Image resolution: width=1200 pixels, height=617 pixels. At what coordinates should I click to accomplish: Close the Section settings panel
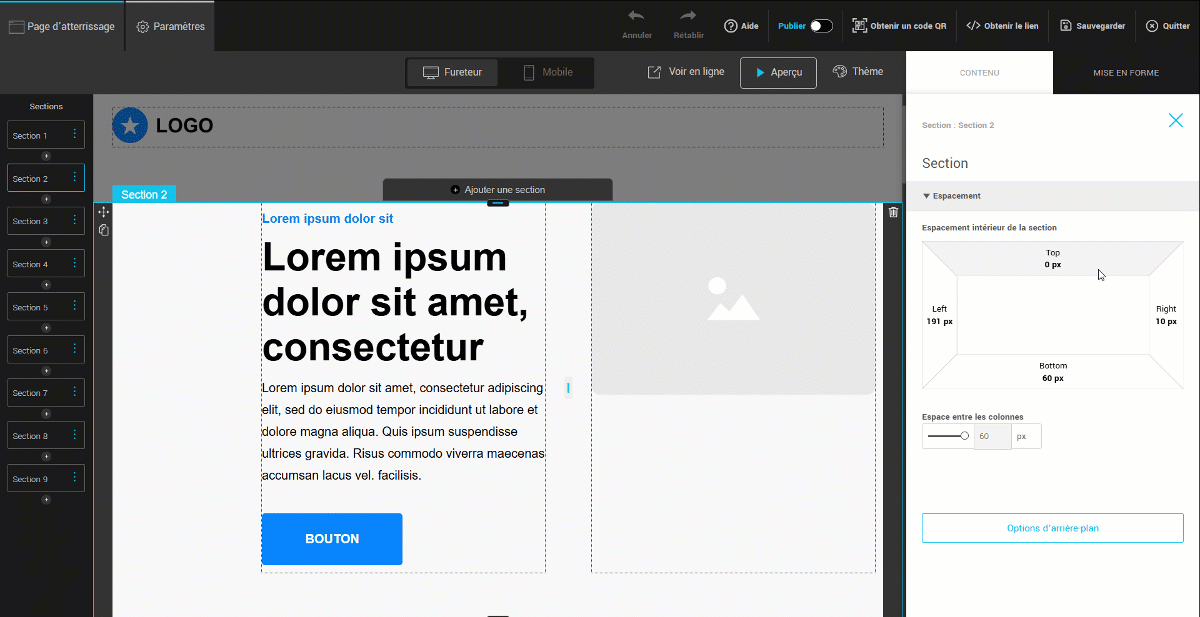[1175, 121]
